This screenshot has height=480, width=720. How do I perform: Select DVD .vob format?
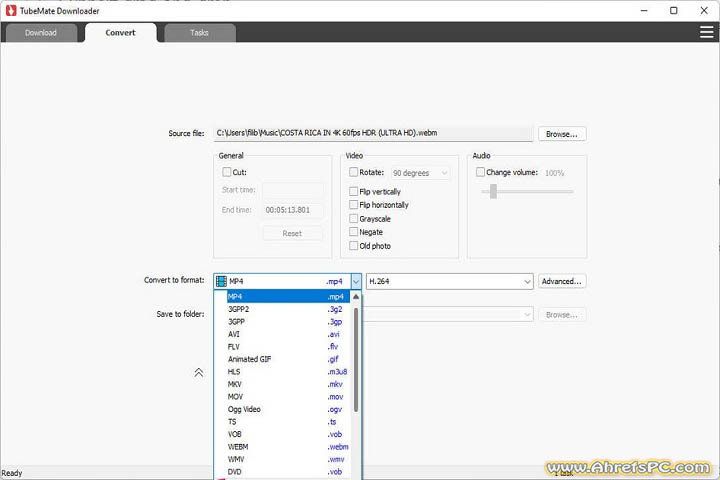click(x=288, y=471)
